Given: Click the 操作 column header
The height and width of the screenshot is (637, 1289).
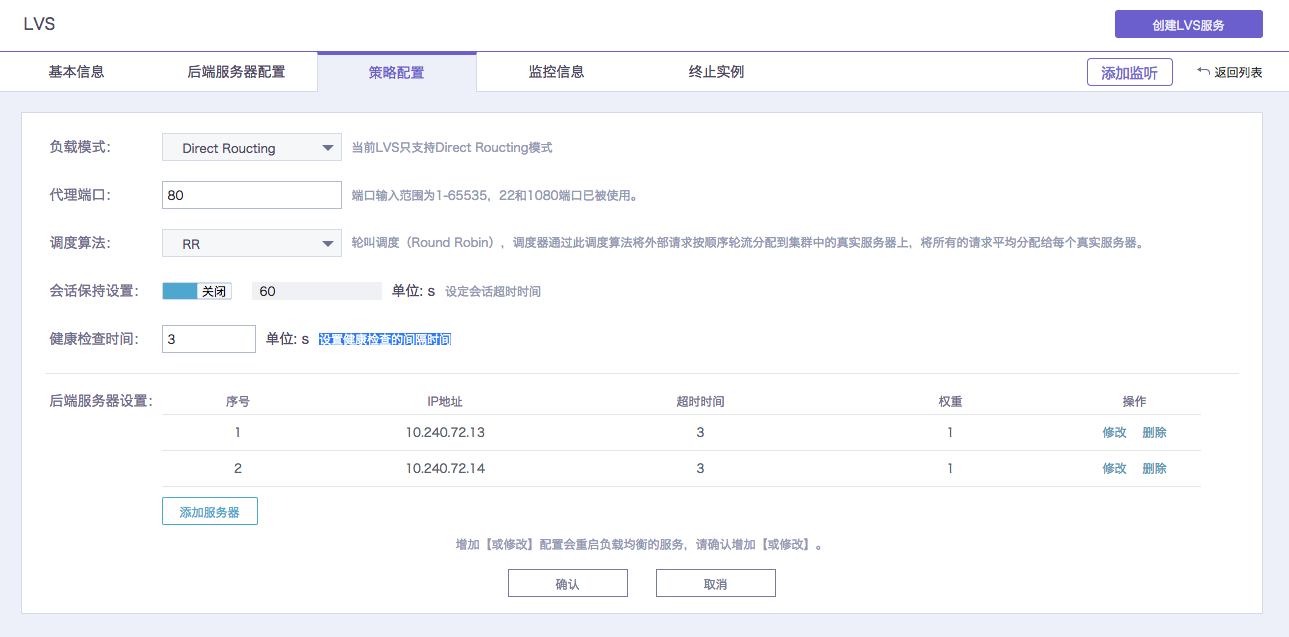Looking at the screenshot, I should (1134, 401).
